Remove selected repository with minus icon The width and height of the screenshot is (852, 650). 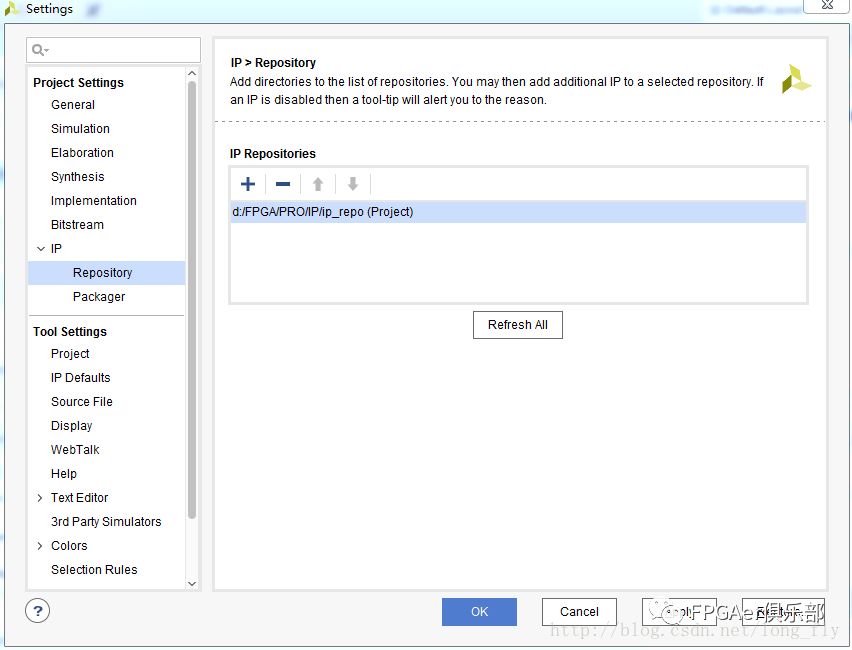click(x=283, y=184)
